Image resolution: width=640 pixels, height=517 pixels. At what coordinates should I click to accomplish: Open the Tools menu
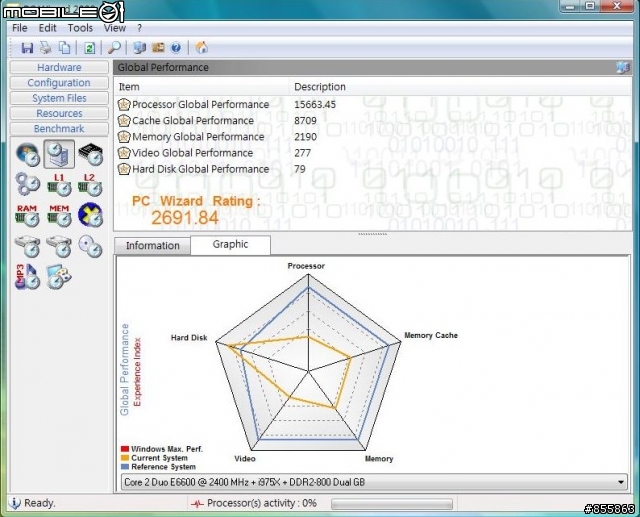pos(80,28)
